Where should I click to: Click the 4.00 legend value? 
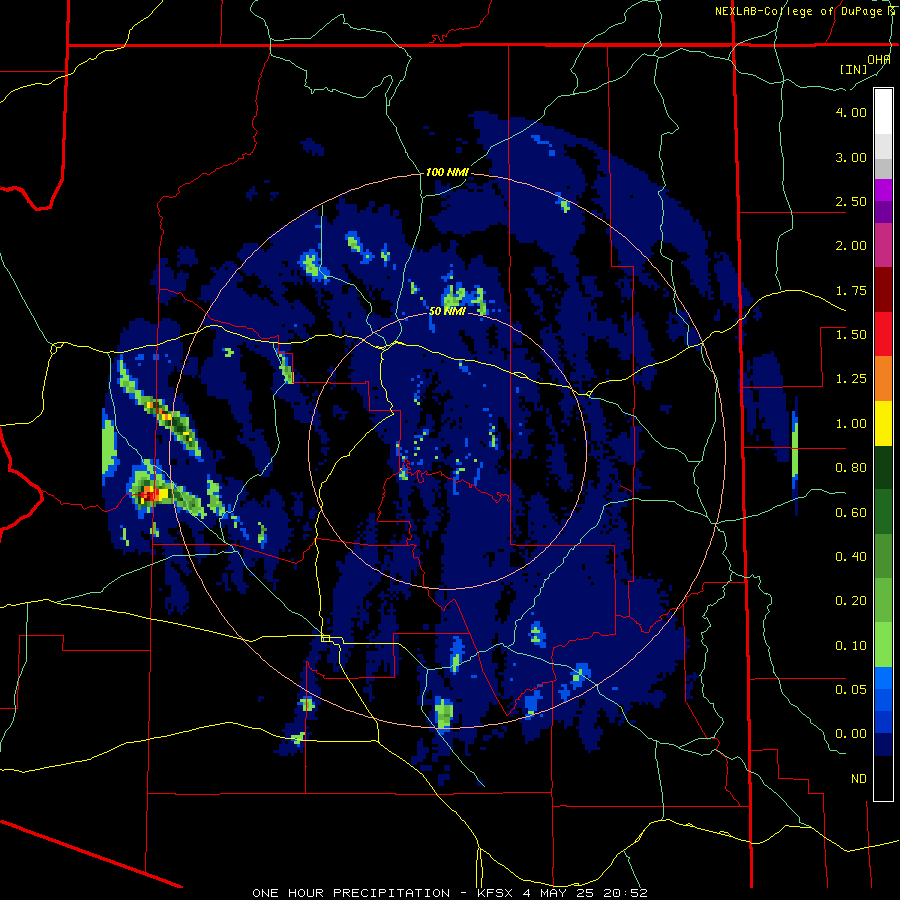(851, 112)
